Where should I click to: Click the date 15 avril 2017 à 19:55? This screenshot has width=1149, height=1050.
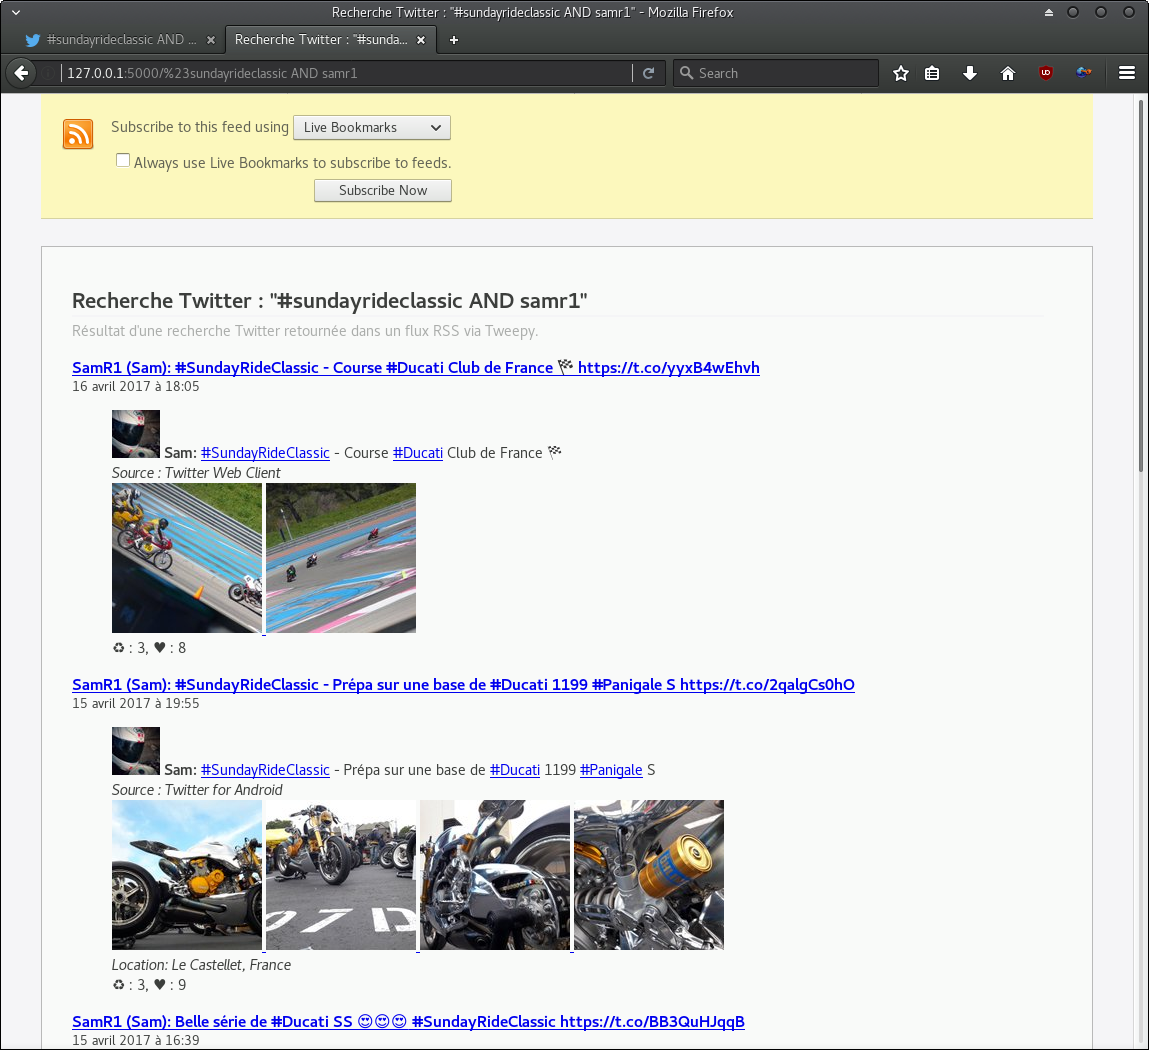(136, 703)
